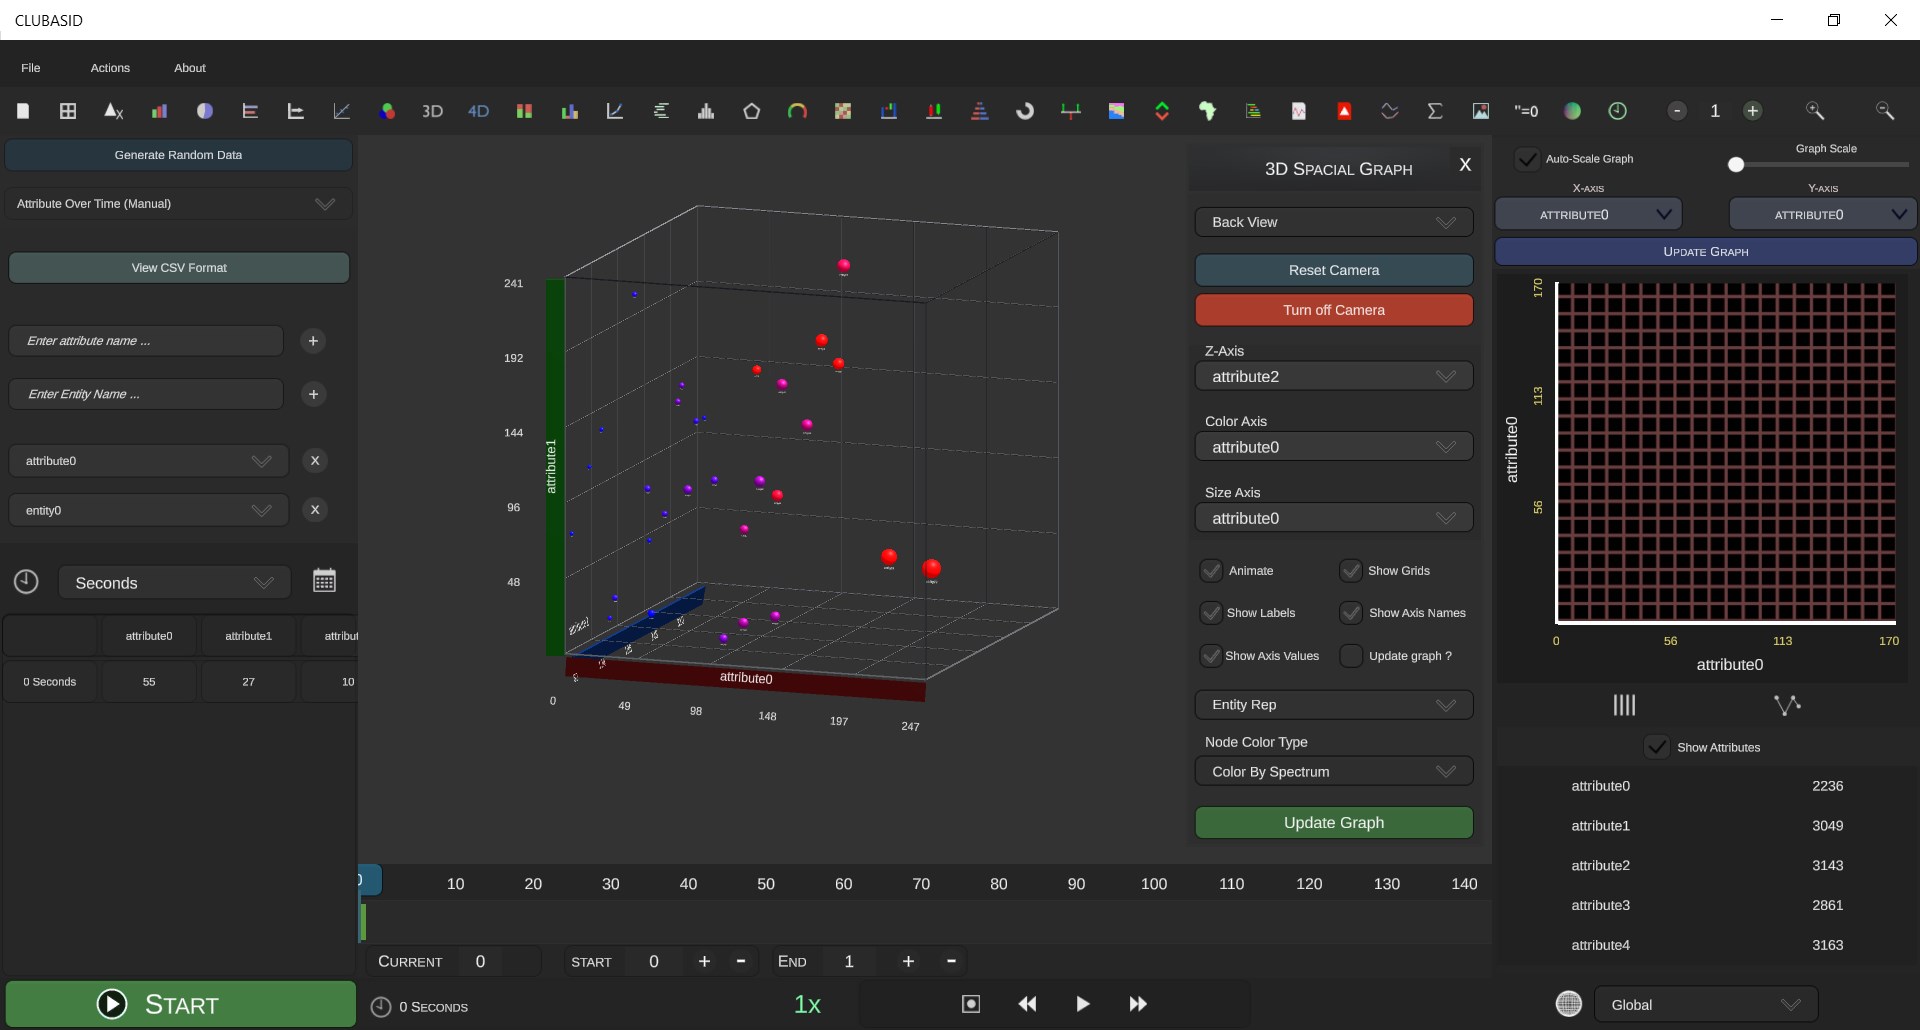Click Generate Random Data button
Image resolution: width=1920 pixels, height=1030 pixels.
(x=179, y=155)
